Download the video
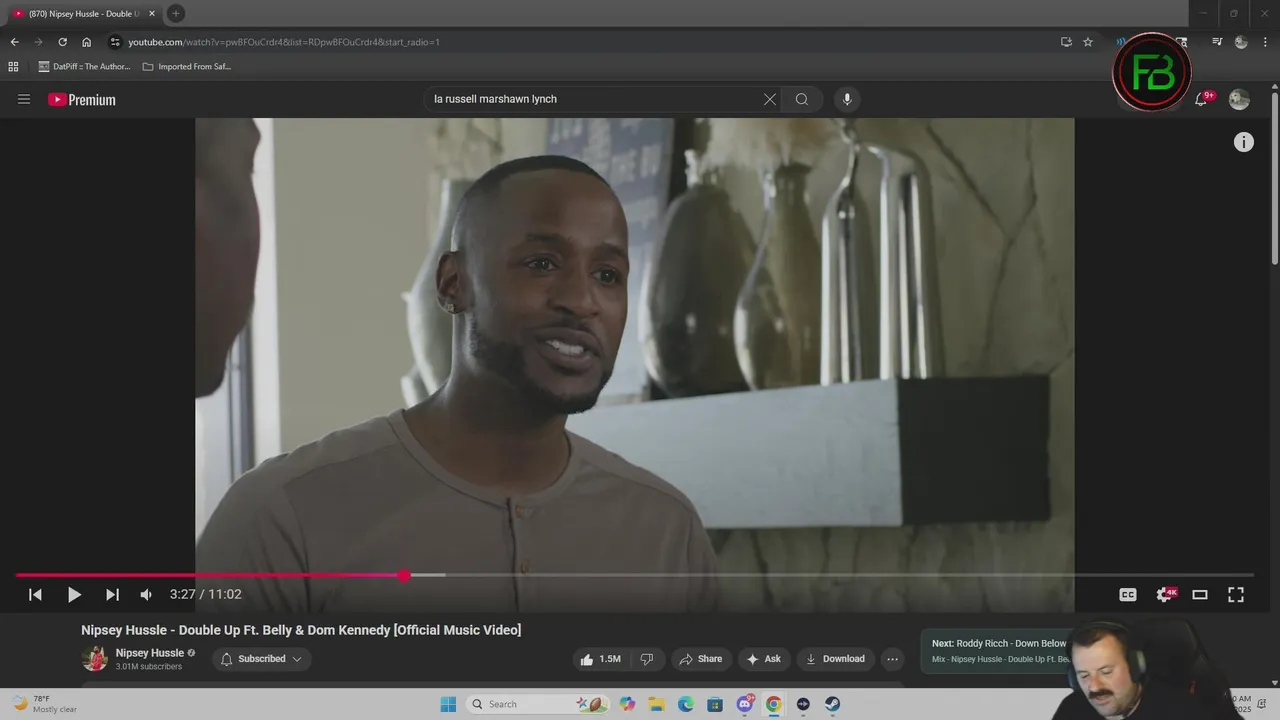This screenshot has width=1280, height=720. [835, 659]
